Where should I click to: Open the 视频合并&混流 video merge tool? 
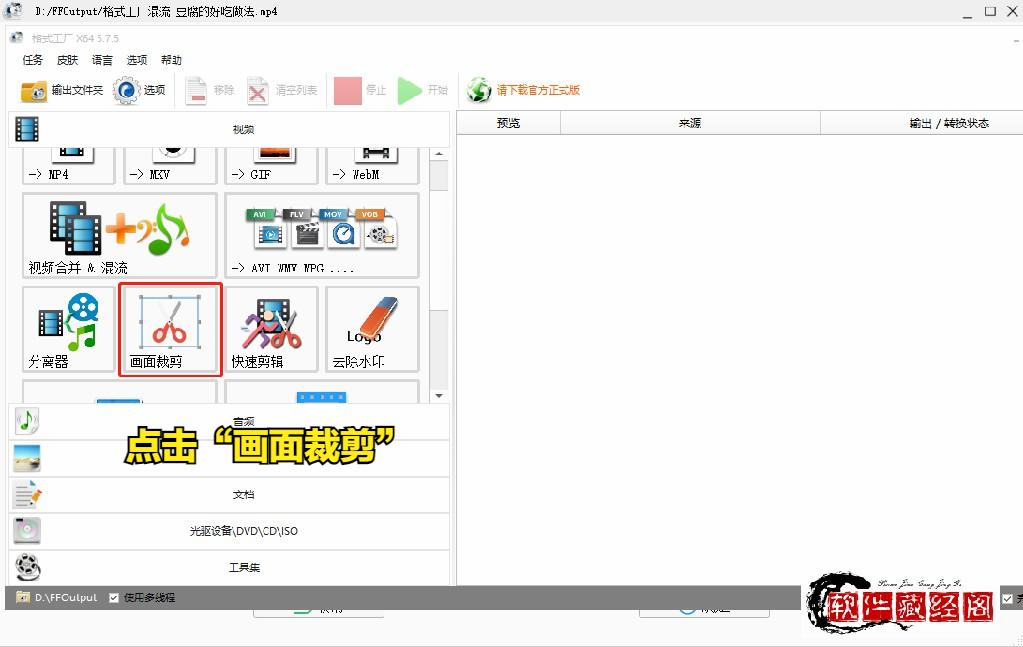click(116, 235)
